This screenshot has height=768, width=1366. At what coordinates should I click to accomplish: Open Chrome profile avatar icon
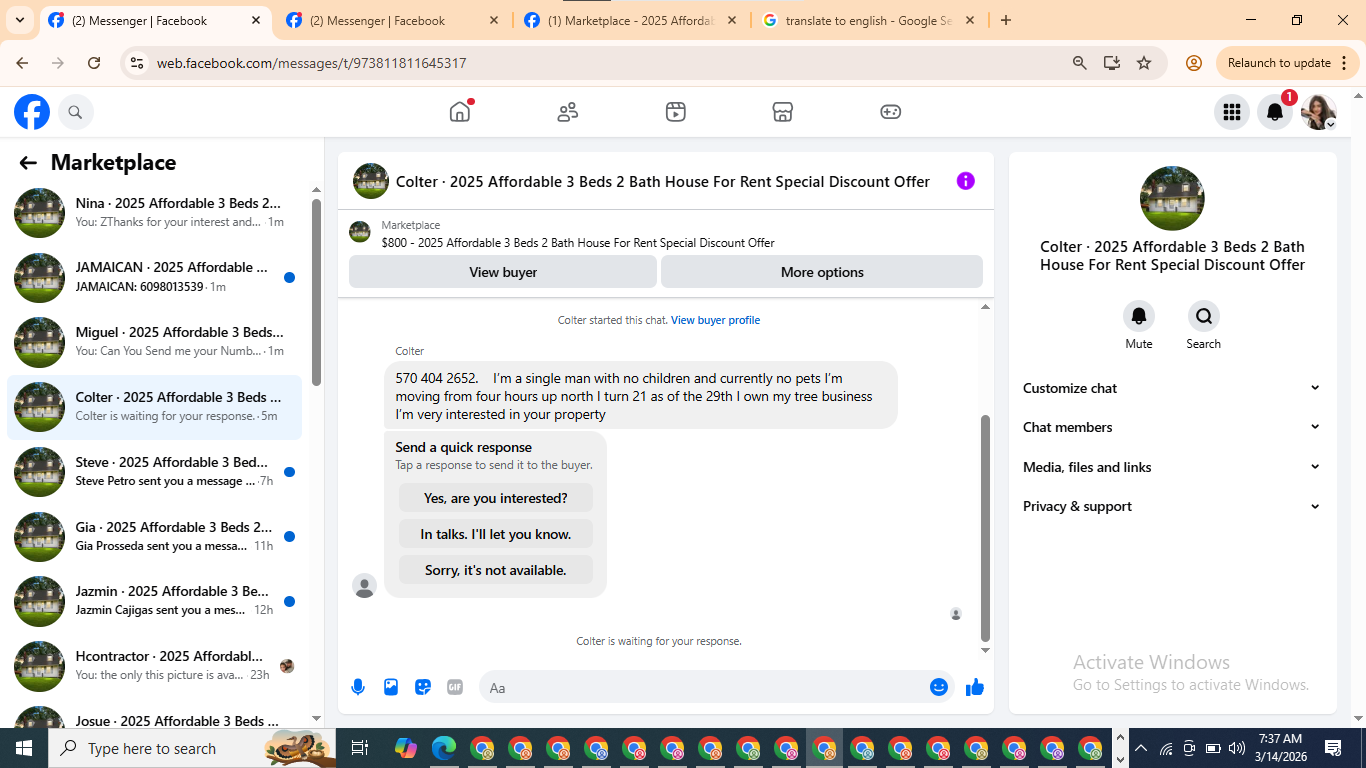[1194, 63]
